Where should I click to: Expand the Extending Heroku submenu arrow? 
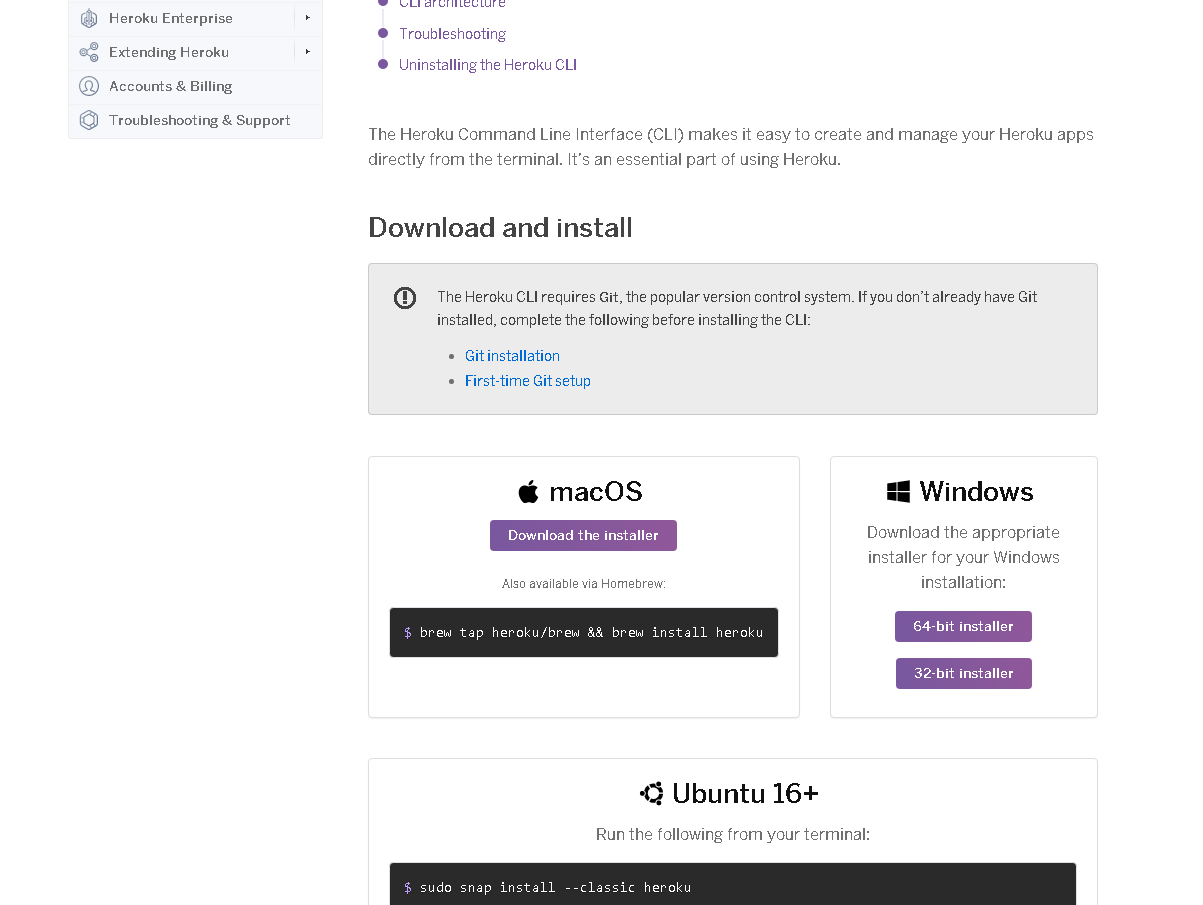click(308, 52)
